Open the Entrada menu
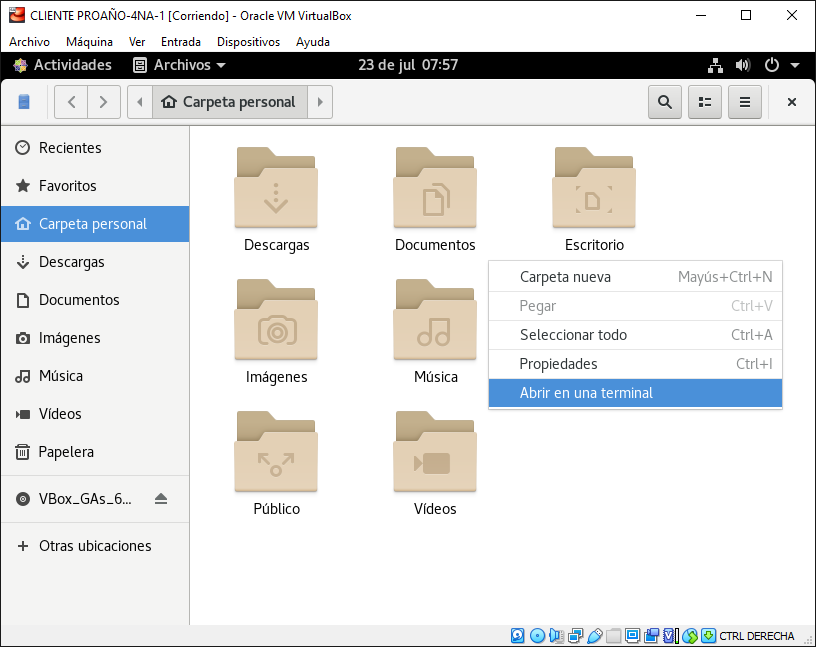The image size is (816, 647). coord(181,42)
